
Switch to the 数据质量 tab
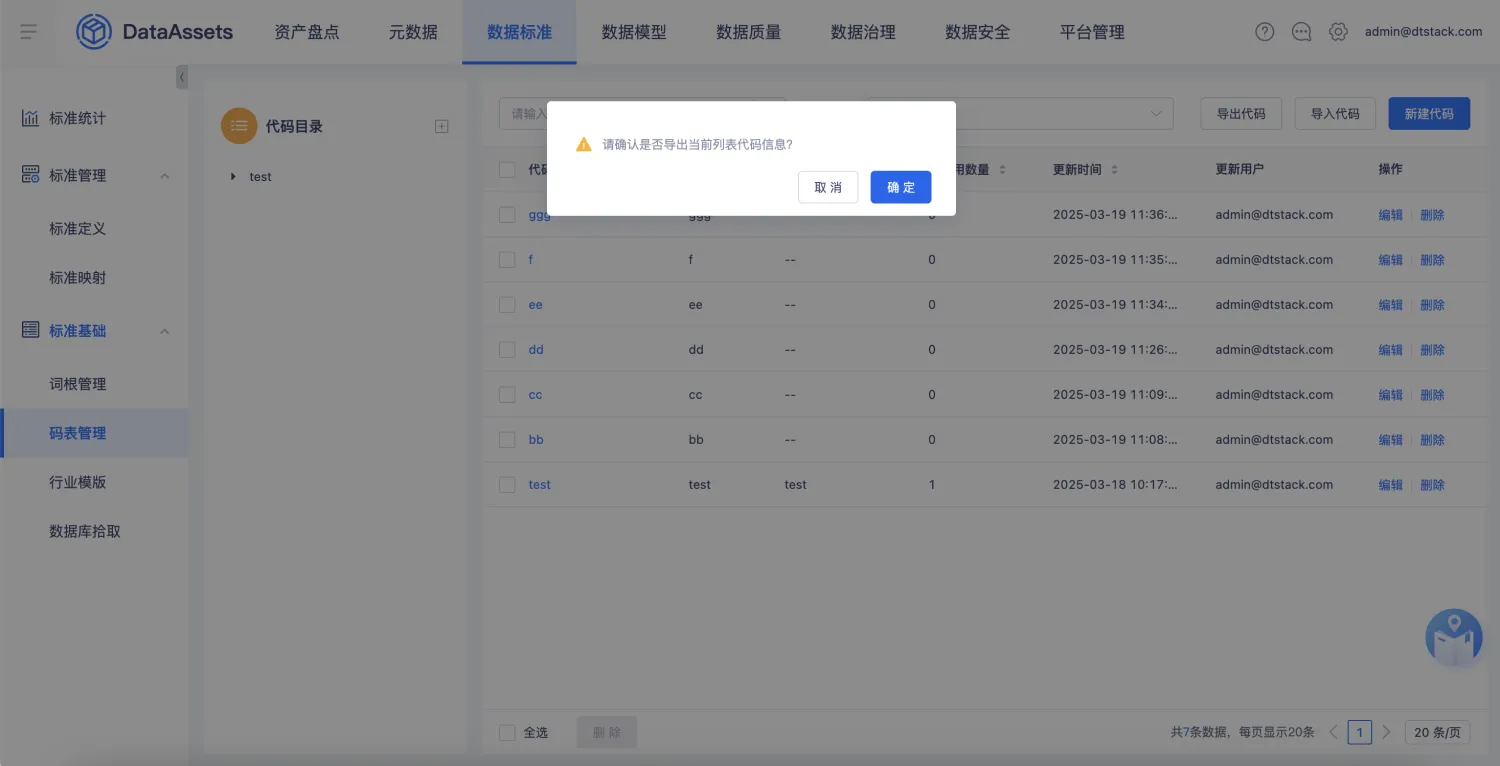tap(749, 32)
